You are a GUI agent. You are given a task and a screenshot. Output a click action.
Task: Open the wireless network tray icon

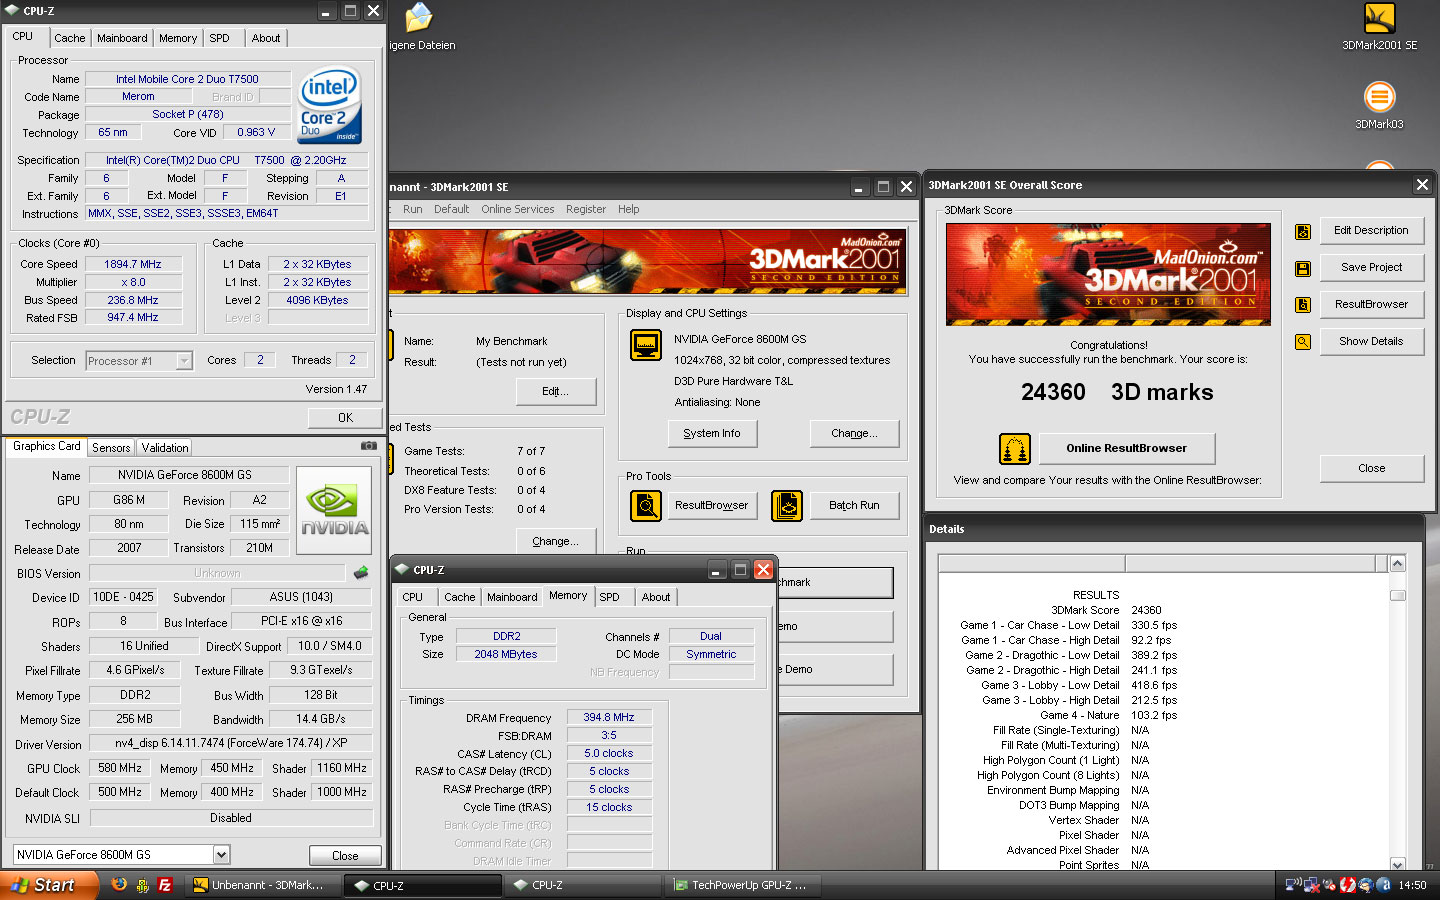pos(1293,885)
